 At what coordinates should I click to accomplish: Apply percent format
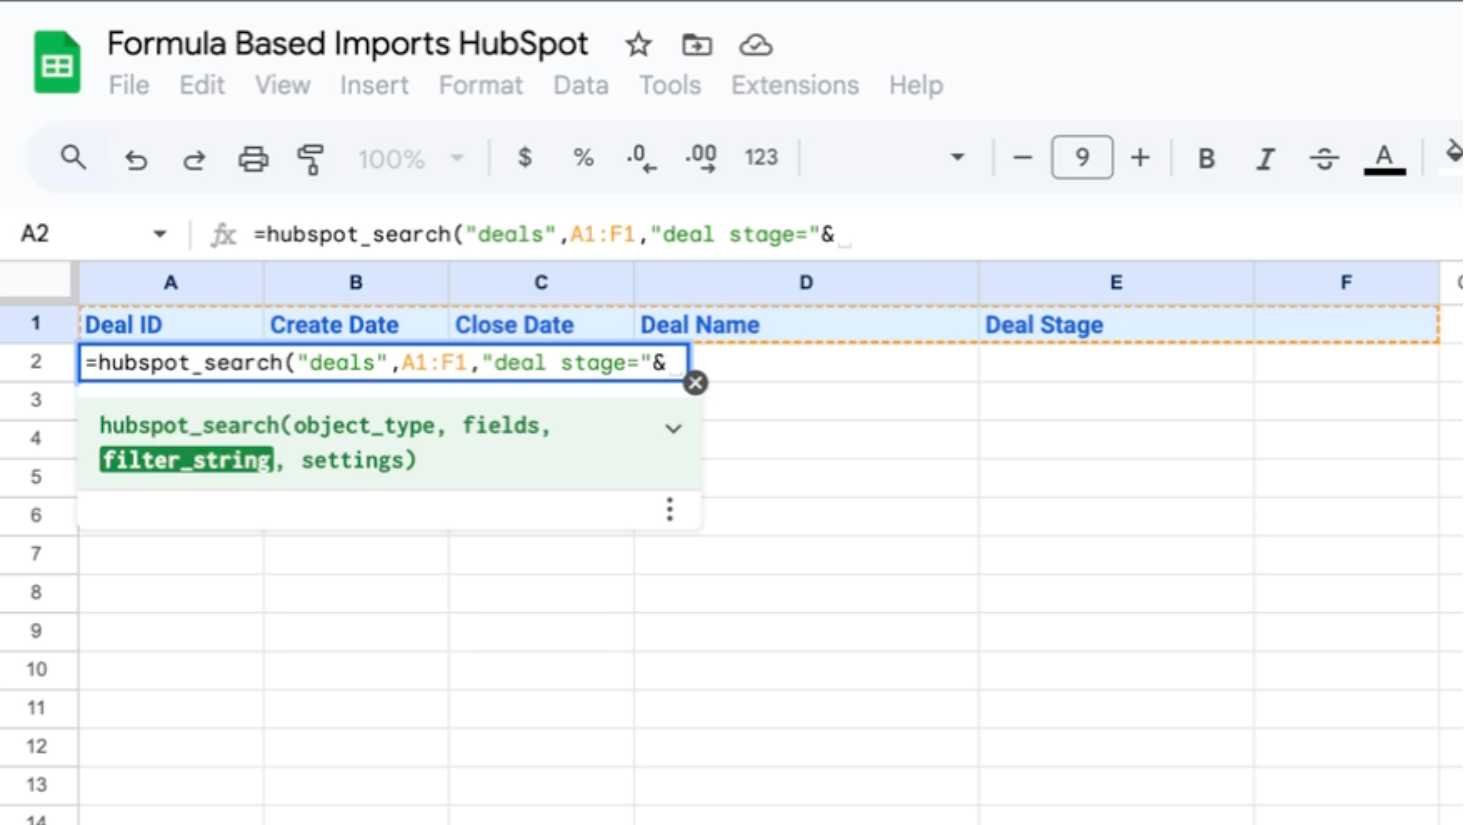click(583, 158)
